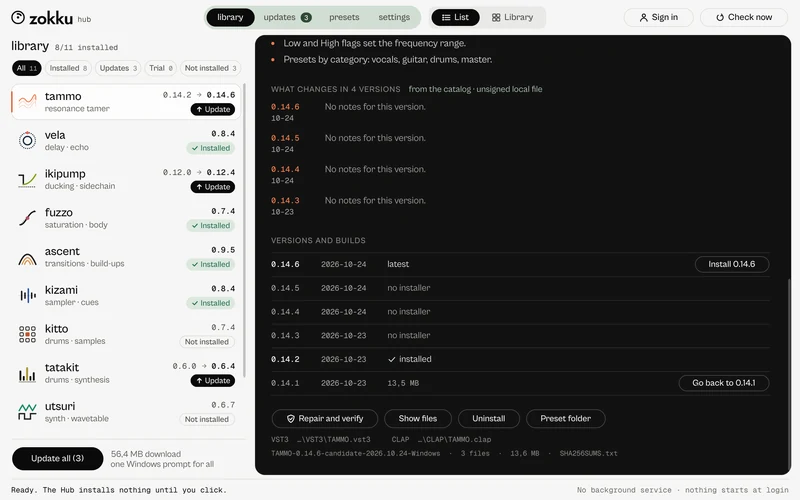Screen dimensions: 800x500
Task: Filter library by All 11
Action: [27, 68]
